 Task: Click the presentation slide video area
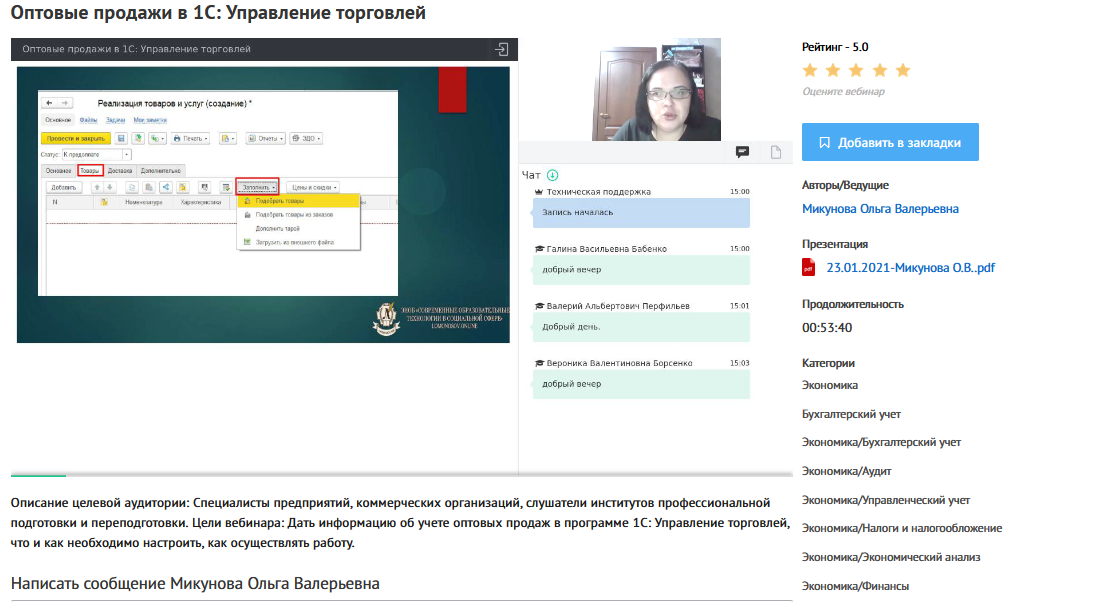[264, 204]
